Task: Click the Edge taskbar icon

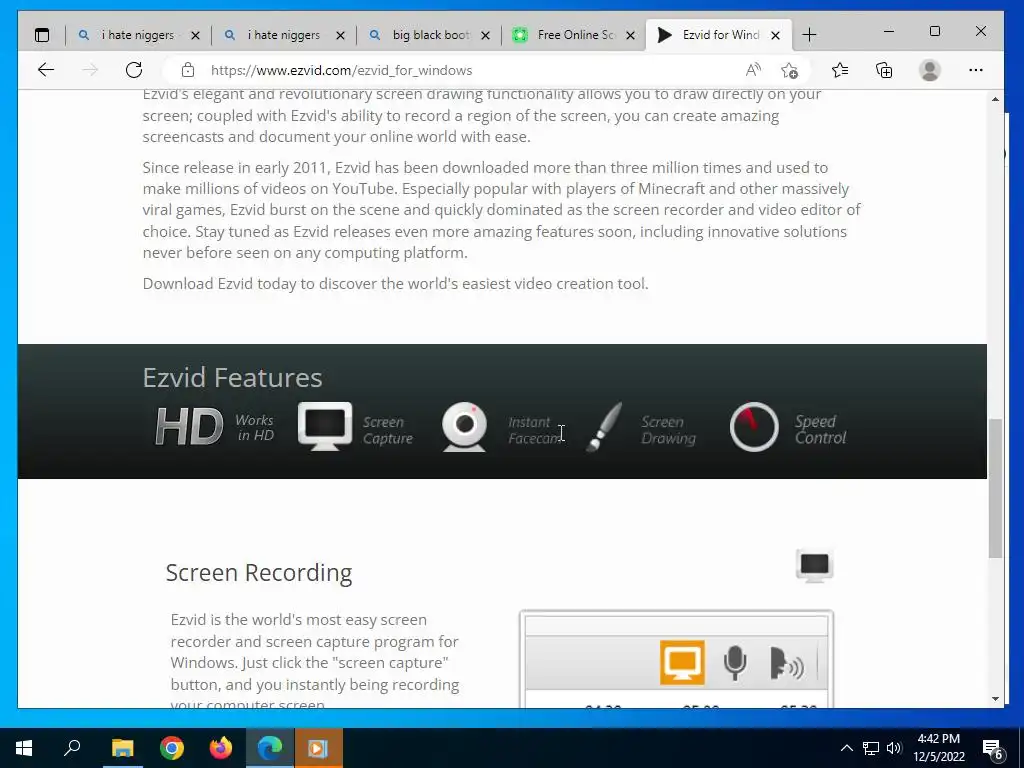Action: tap(270, 748)
